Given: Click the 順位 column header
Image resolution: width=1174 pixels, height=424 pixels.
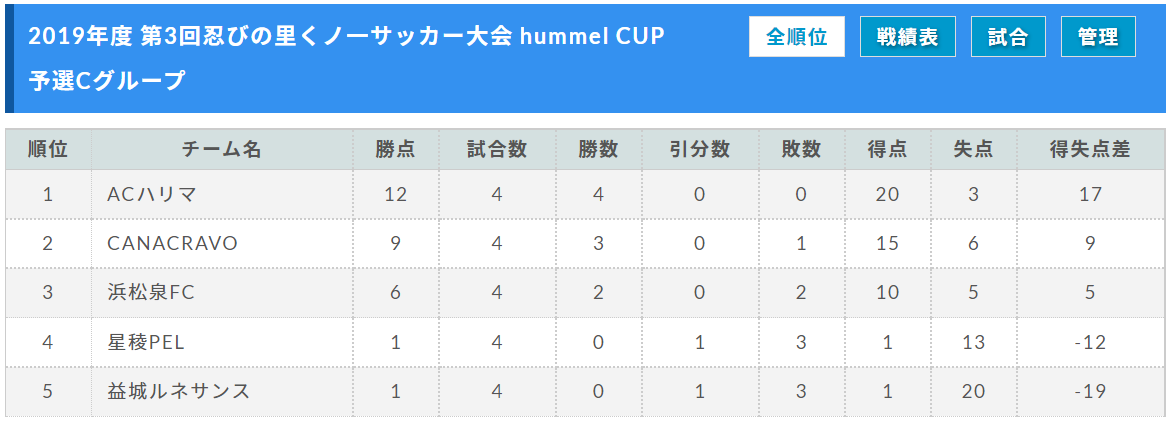Looking at the screenshot, I should point(49,150).
